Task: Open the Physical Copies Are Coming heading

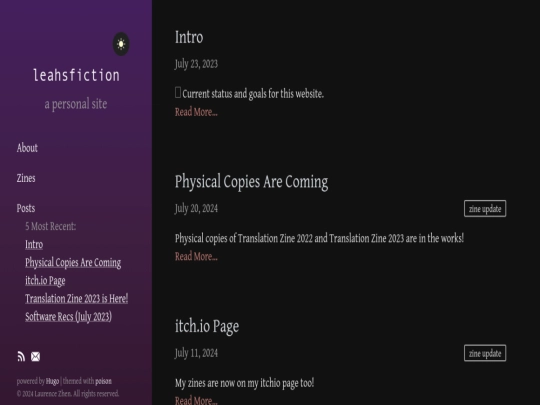Action: tap(251, 182)
